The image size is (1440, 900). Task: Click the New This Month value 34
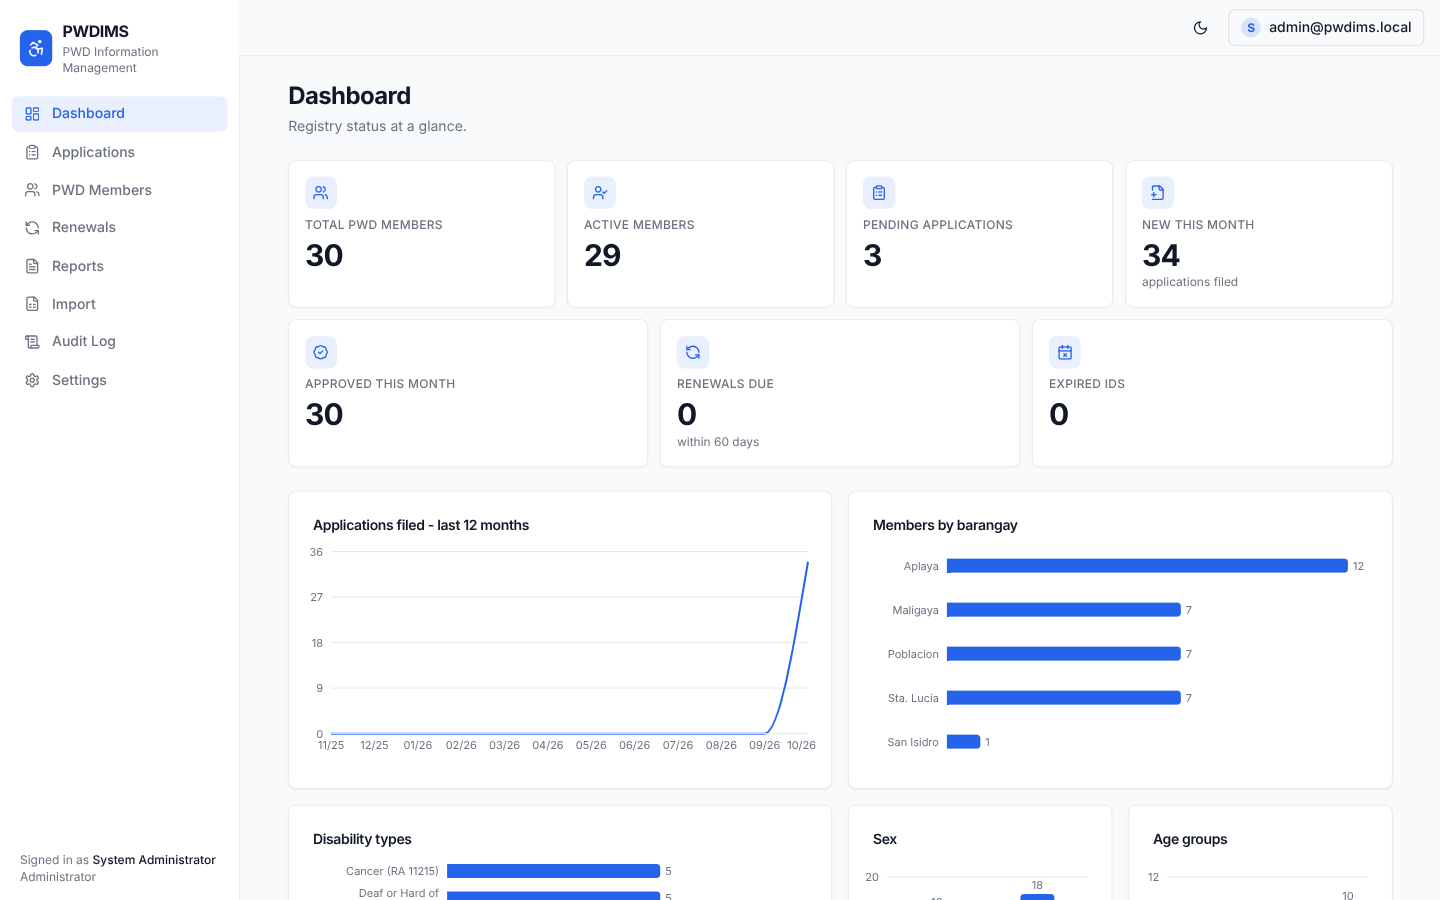coord(1161,256)
